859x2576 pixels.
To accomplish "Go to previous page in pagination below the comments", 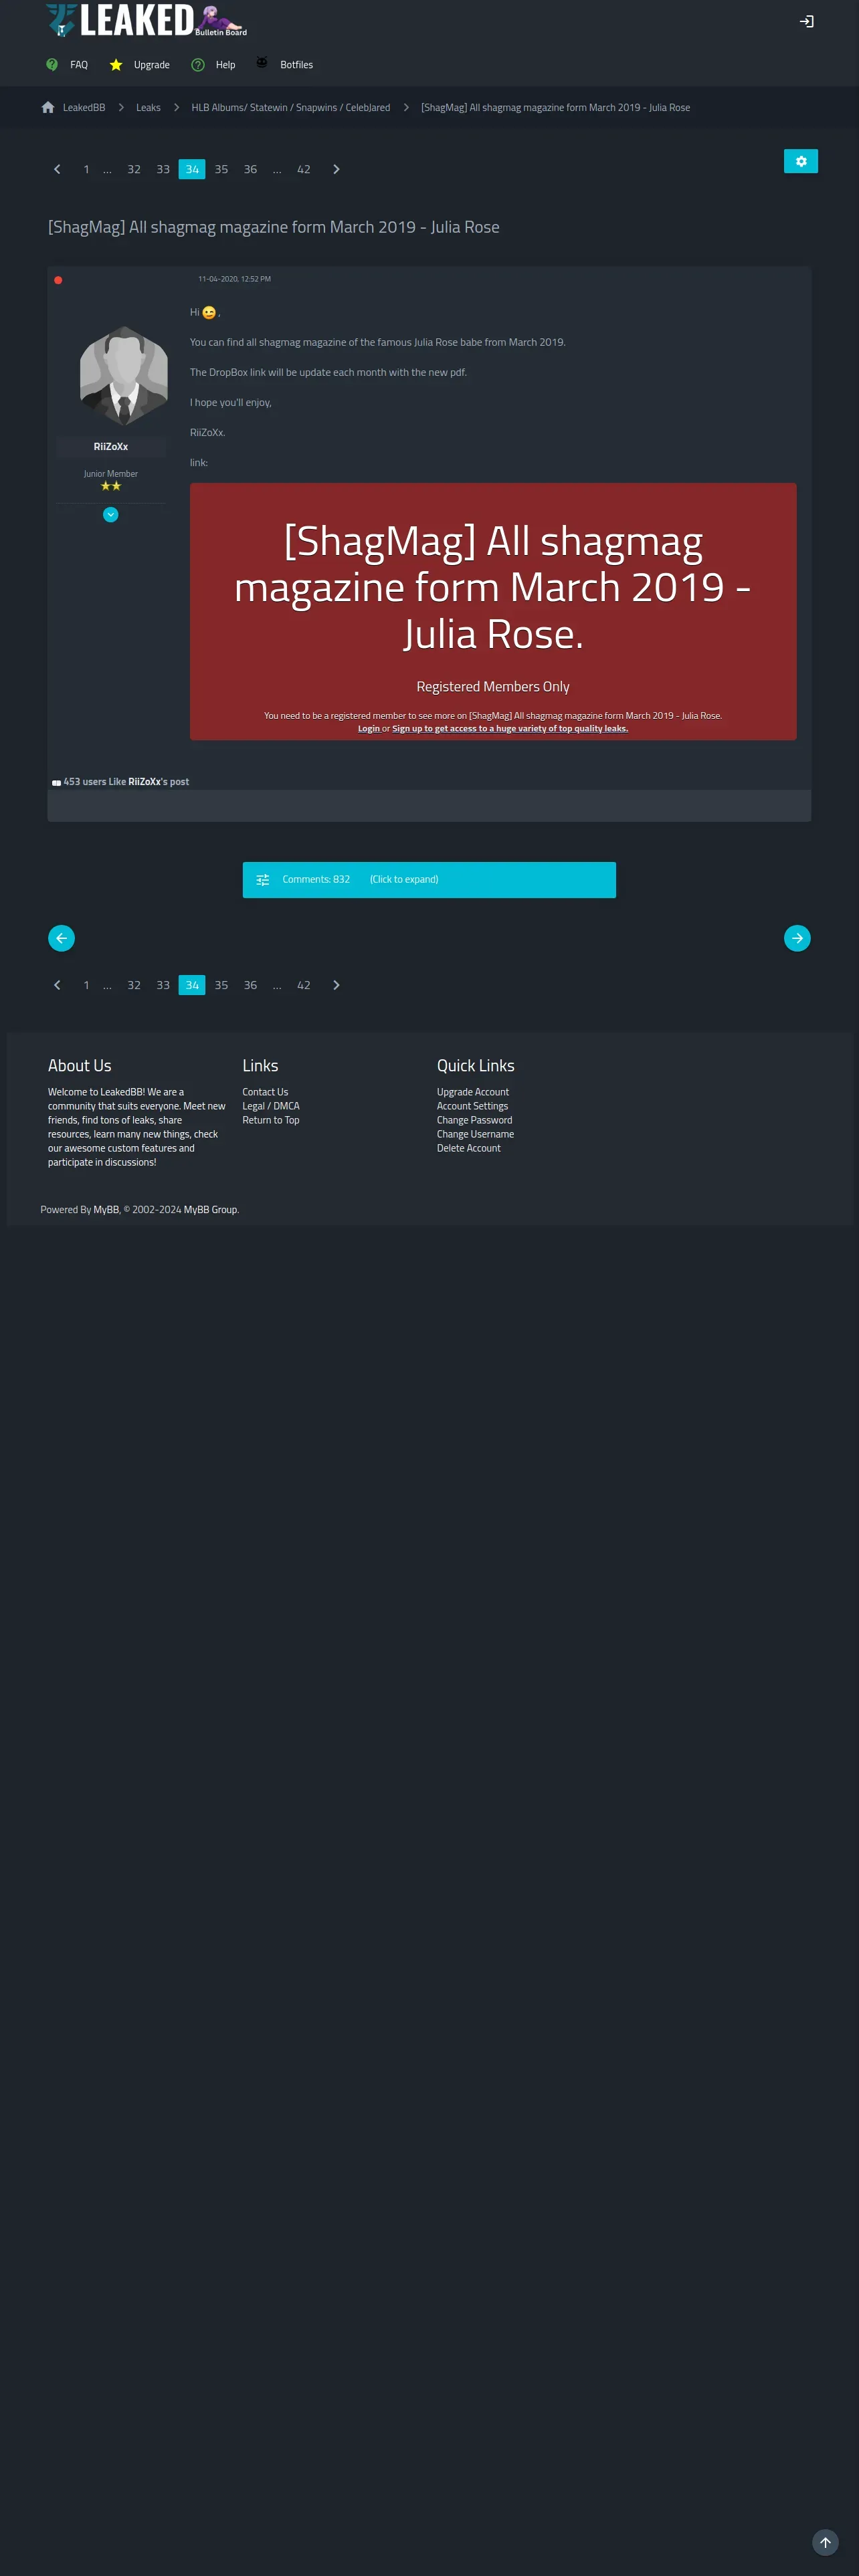I will point(57,985).
